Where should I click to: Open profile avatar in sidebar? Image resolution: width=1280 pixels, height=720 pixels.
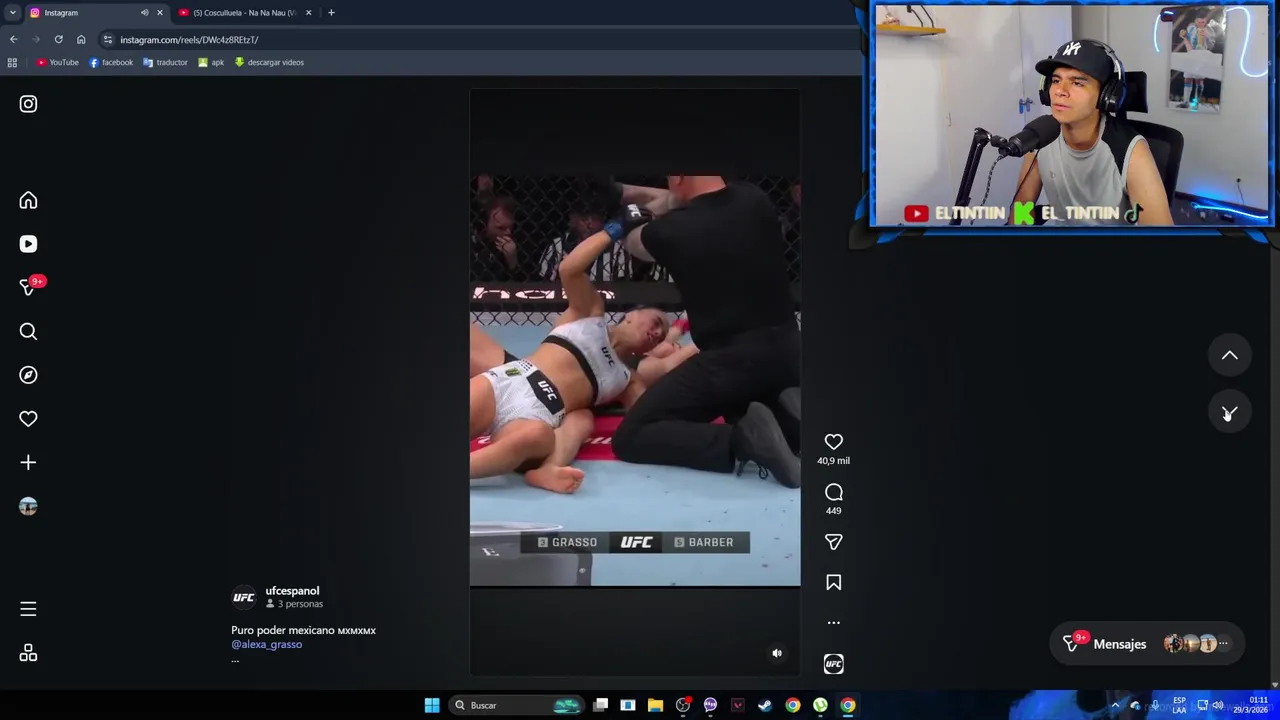coord(28,506)
